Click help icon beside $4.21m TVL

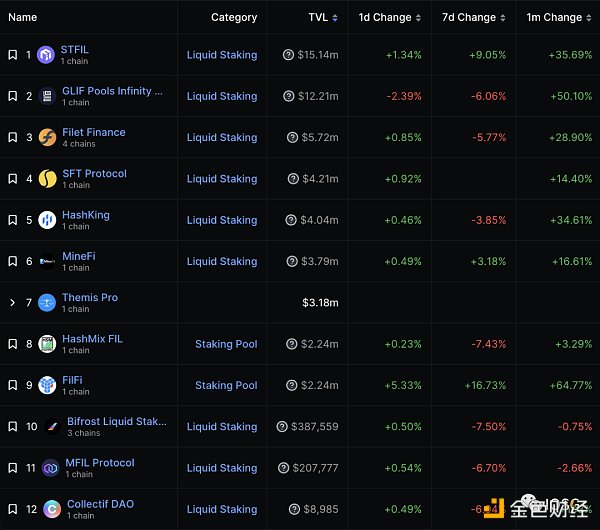(293, 179)
